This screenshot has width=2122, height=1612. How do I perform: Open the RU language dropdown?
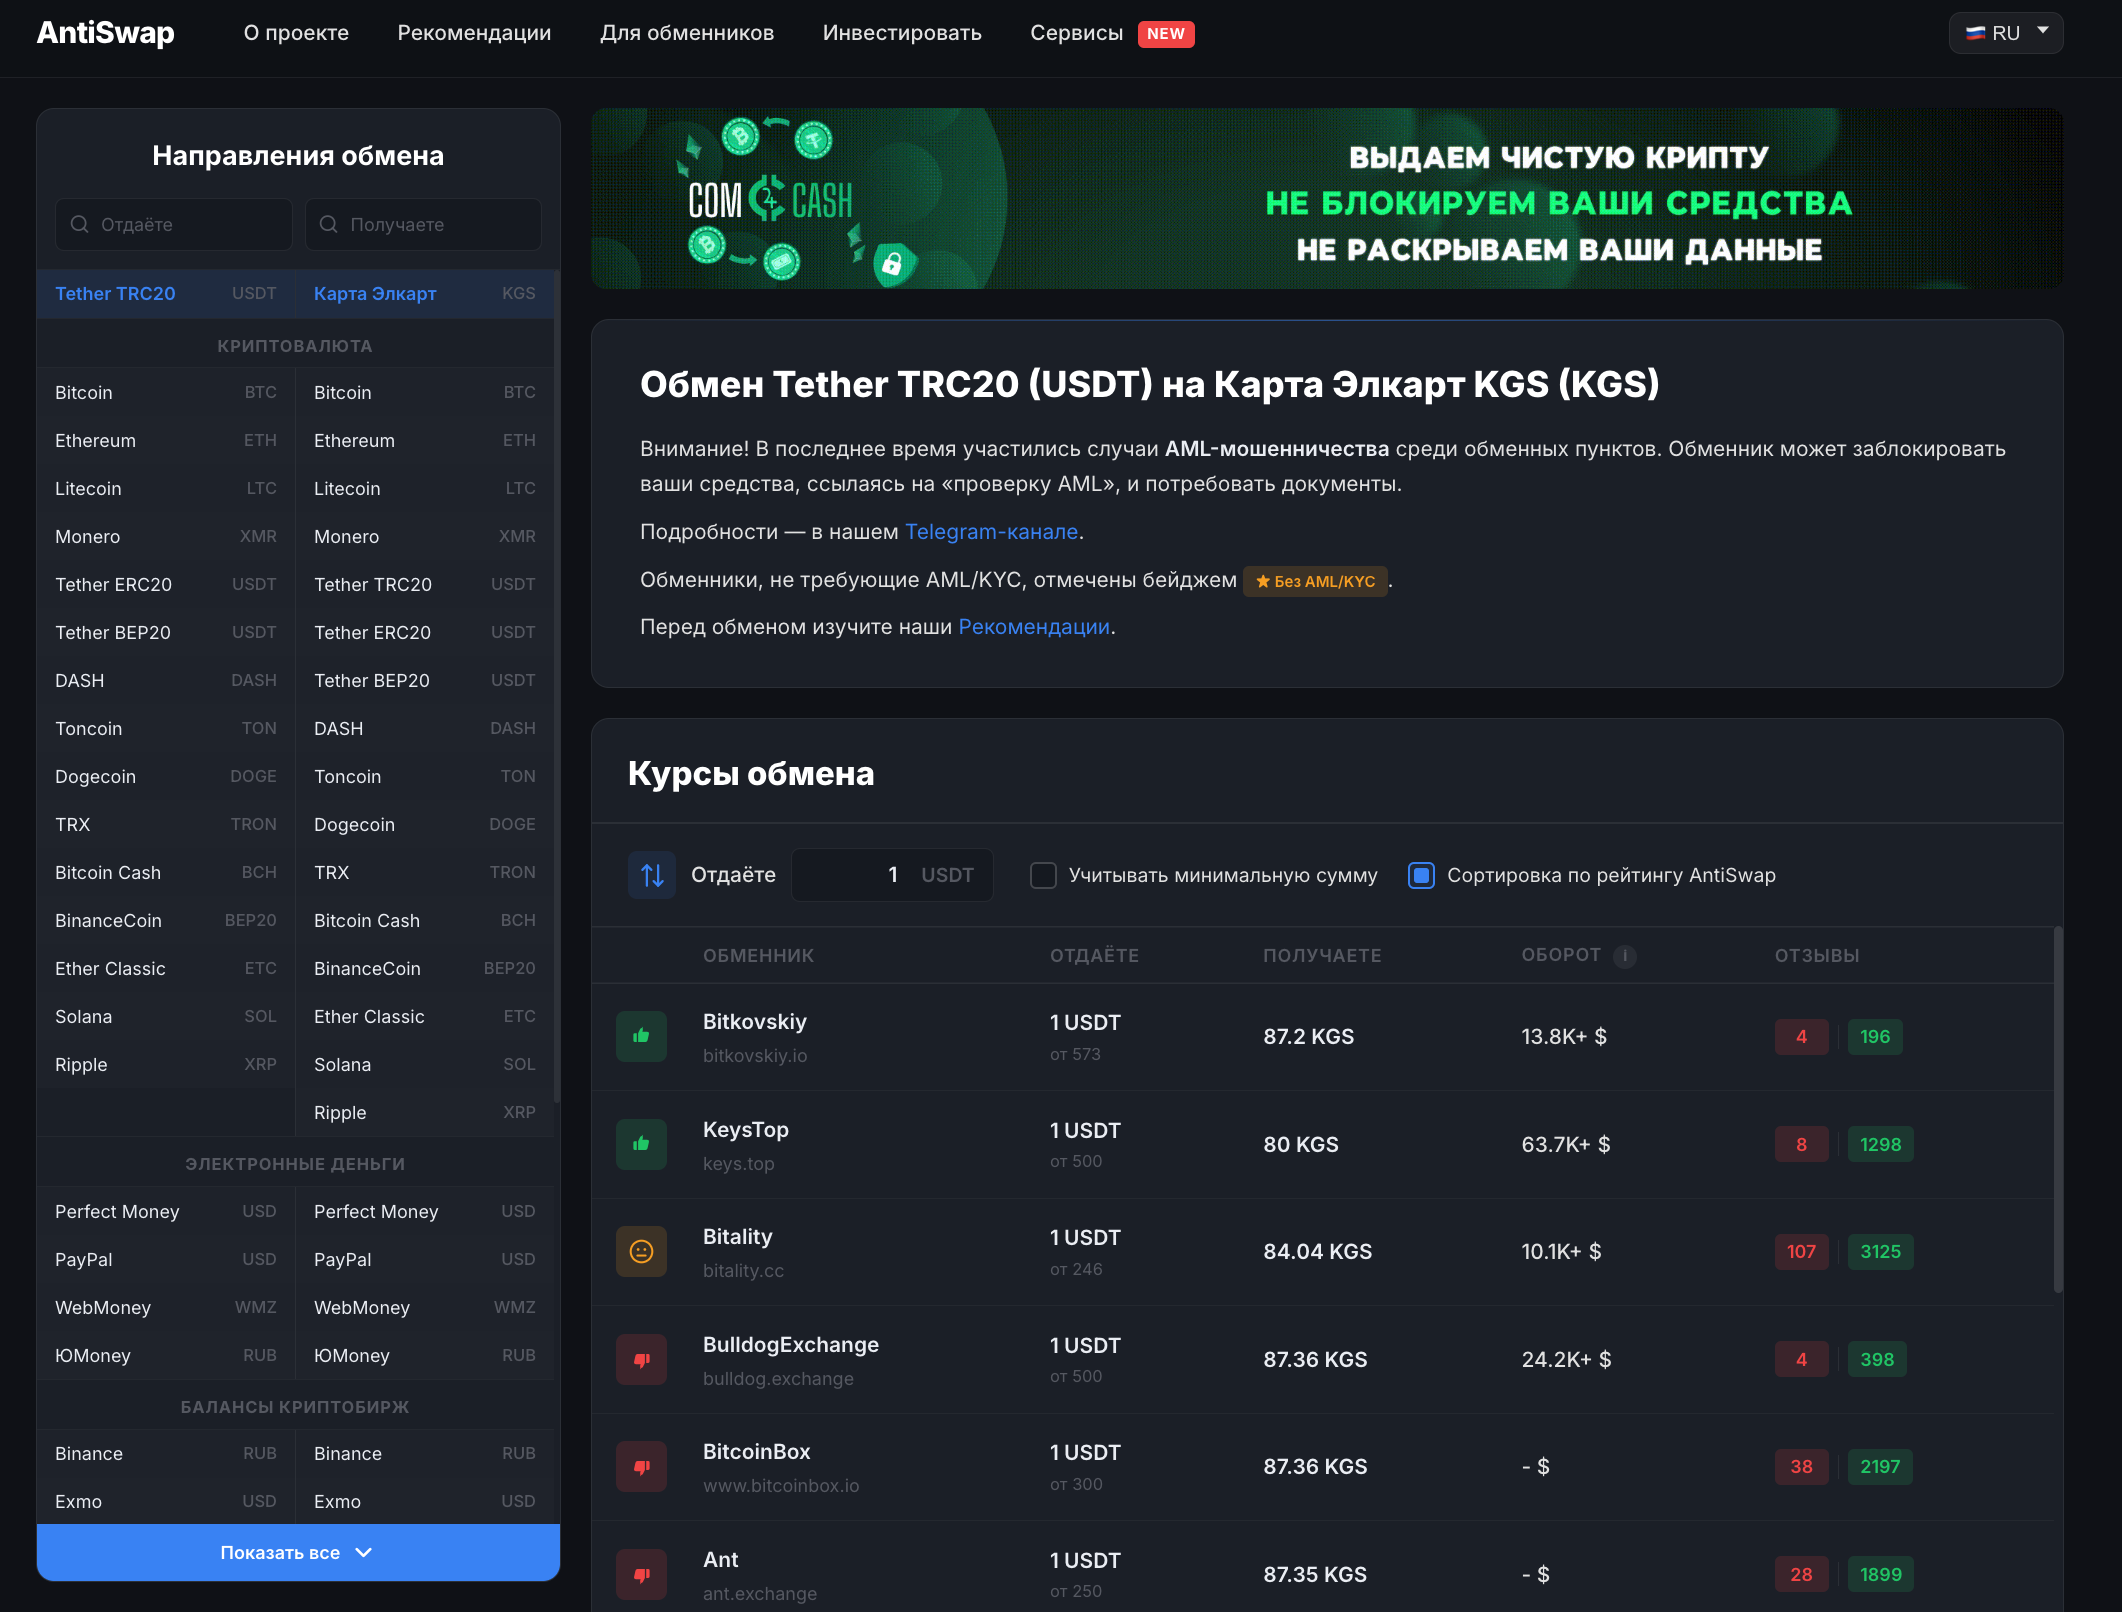coord(2005,33)
